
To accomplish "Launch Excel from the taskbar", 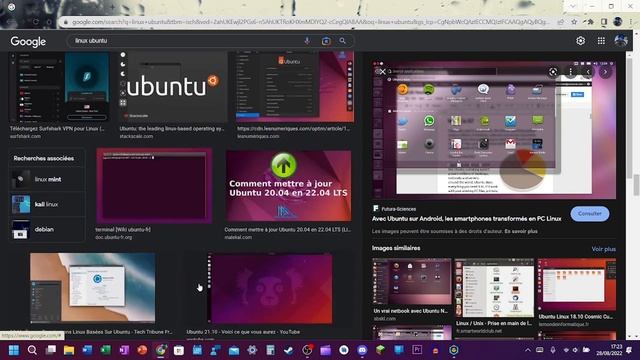I will coord(106,350).
